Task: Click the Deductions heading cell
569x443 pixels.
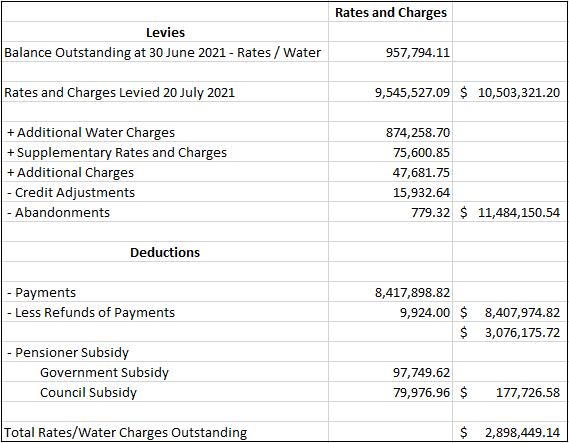Action: pyautogui.click(x=165, y=253)
